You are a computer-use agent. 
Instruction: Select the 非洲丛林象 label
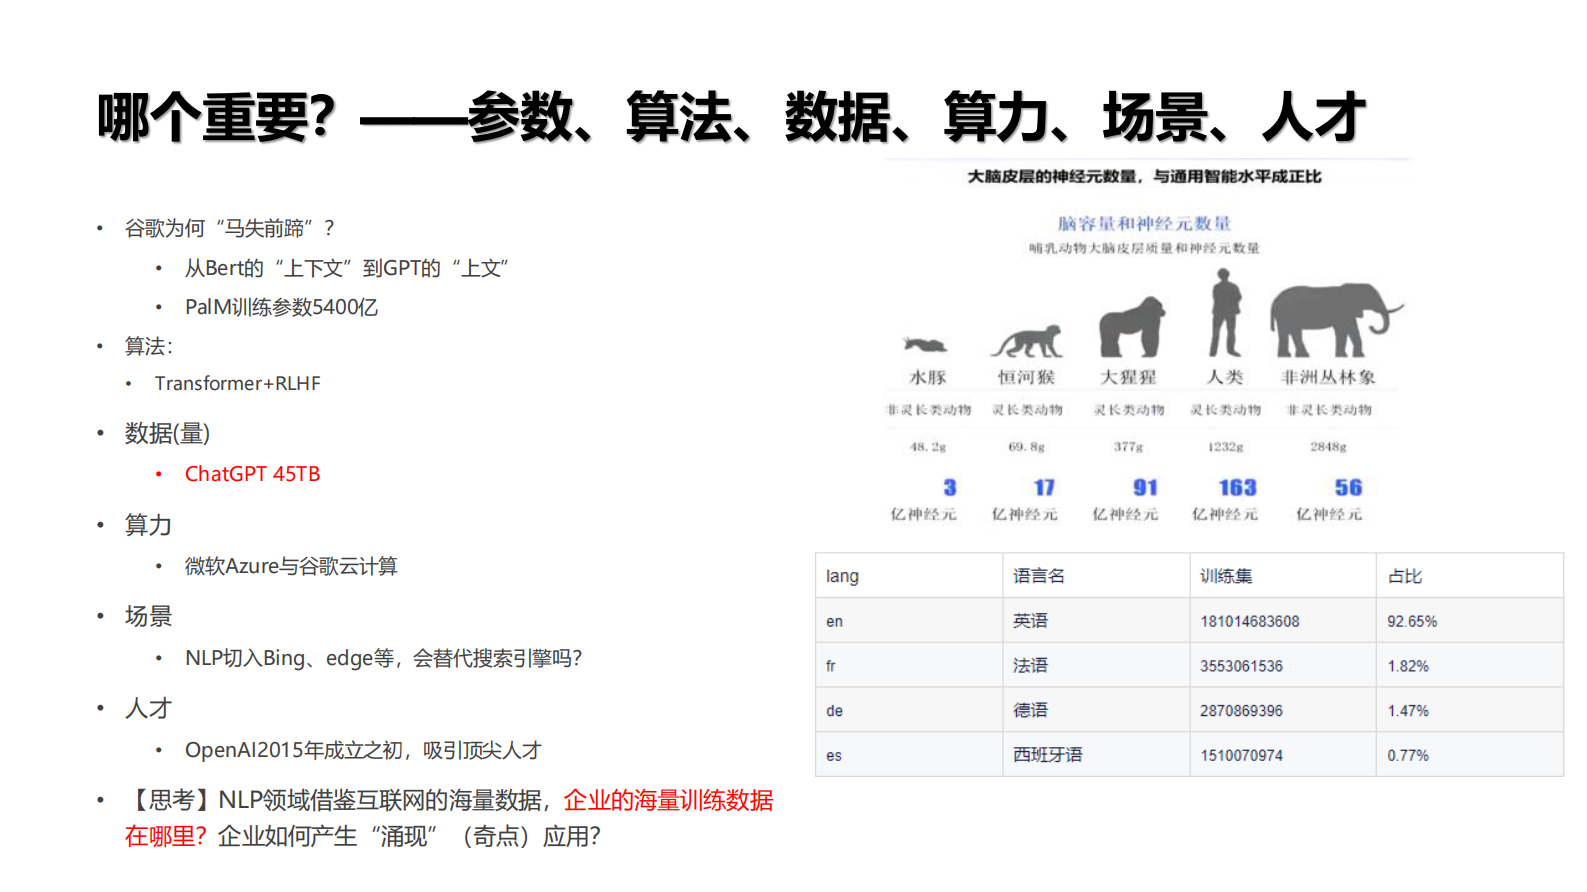click(x=1329, y=377)
